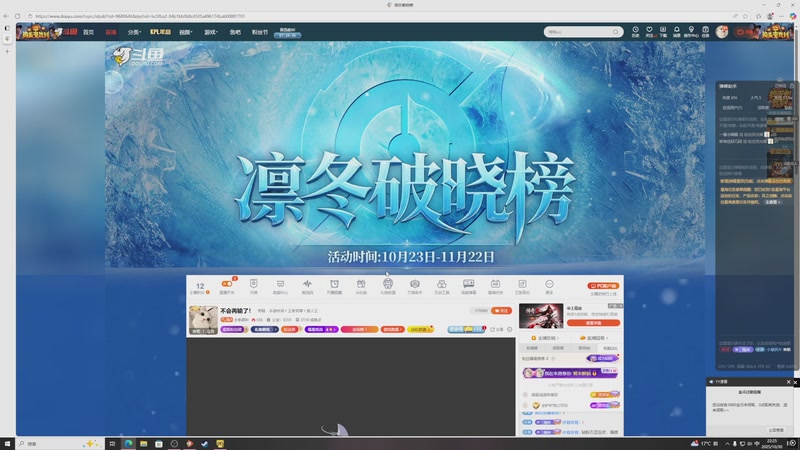Click the button at bottom of YY popup
The height and width of the screenshot is (450, 800).
(x=776, y=430)
